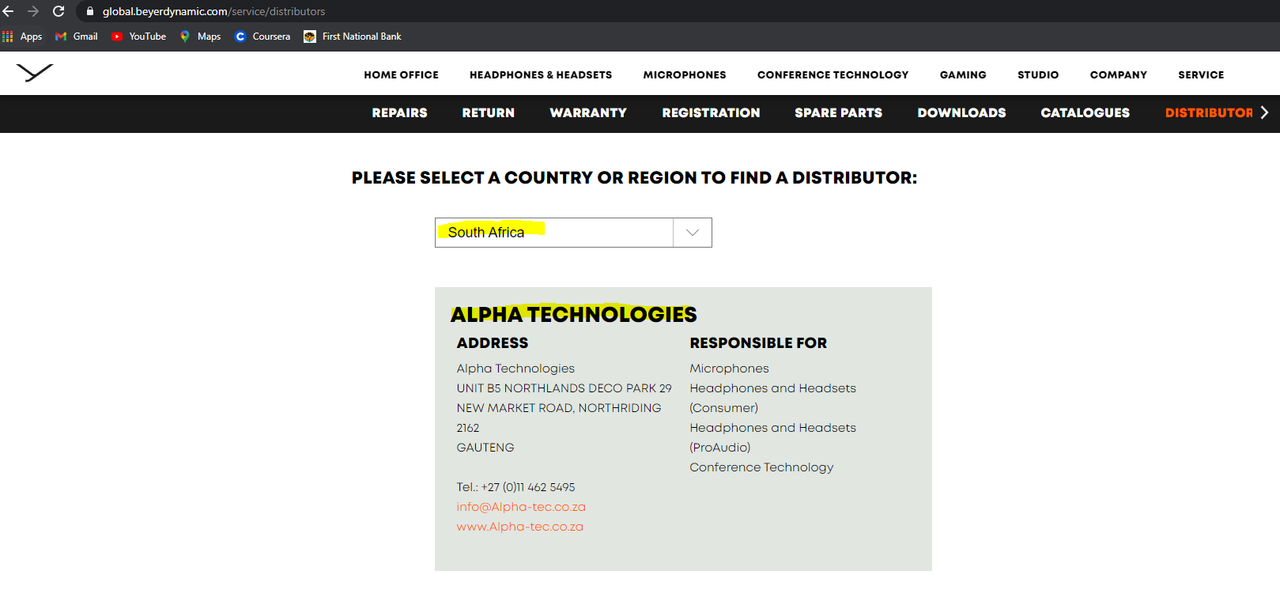Open the Conference Technology menu

pyautogui.click(x=832, y=75)
